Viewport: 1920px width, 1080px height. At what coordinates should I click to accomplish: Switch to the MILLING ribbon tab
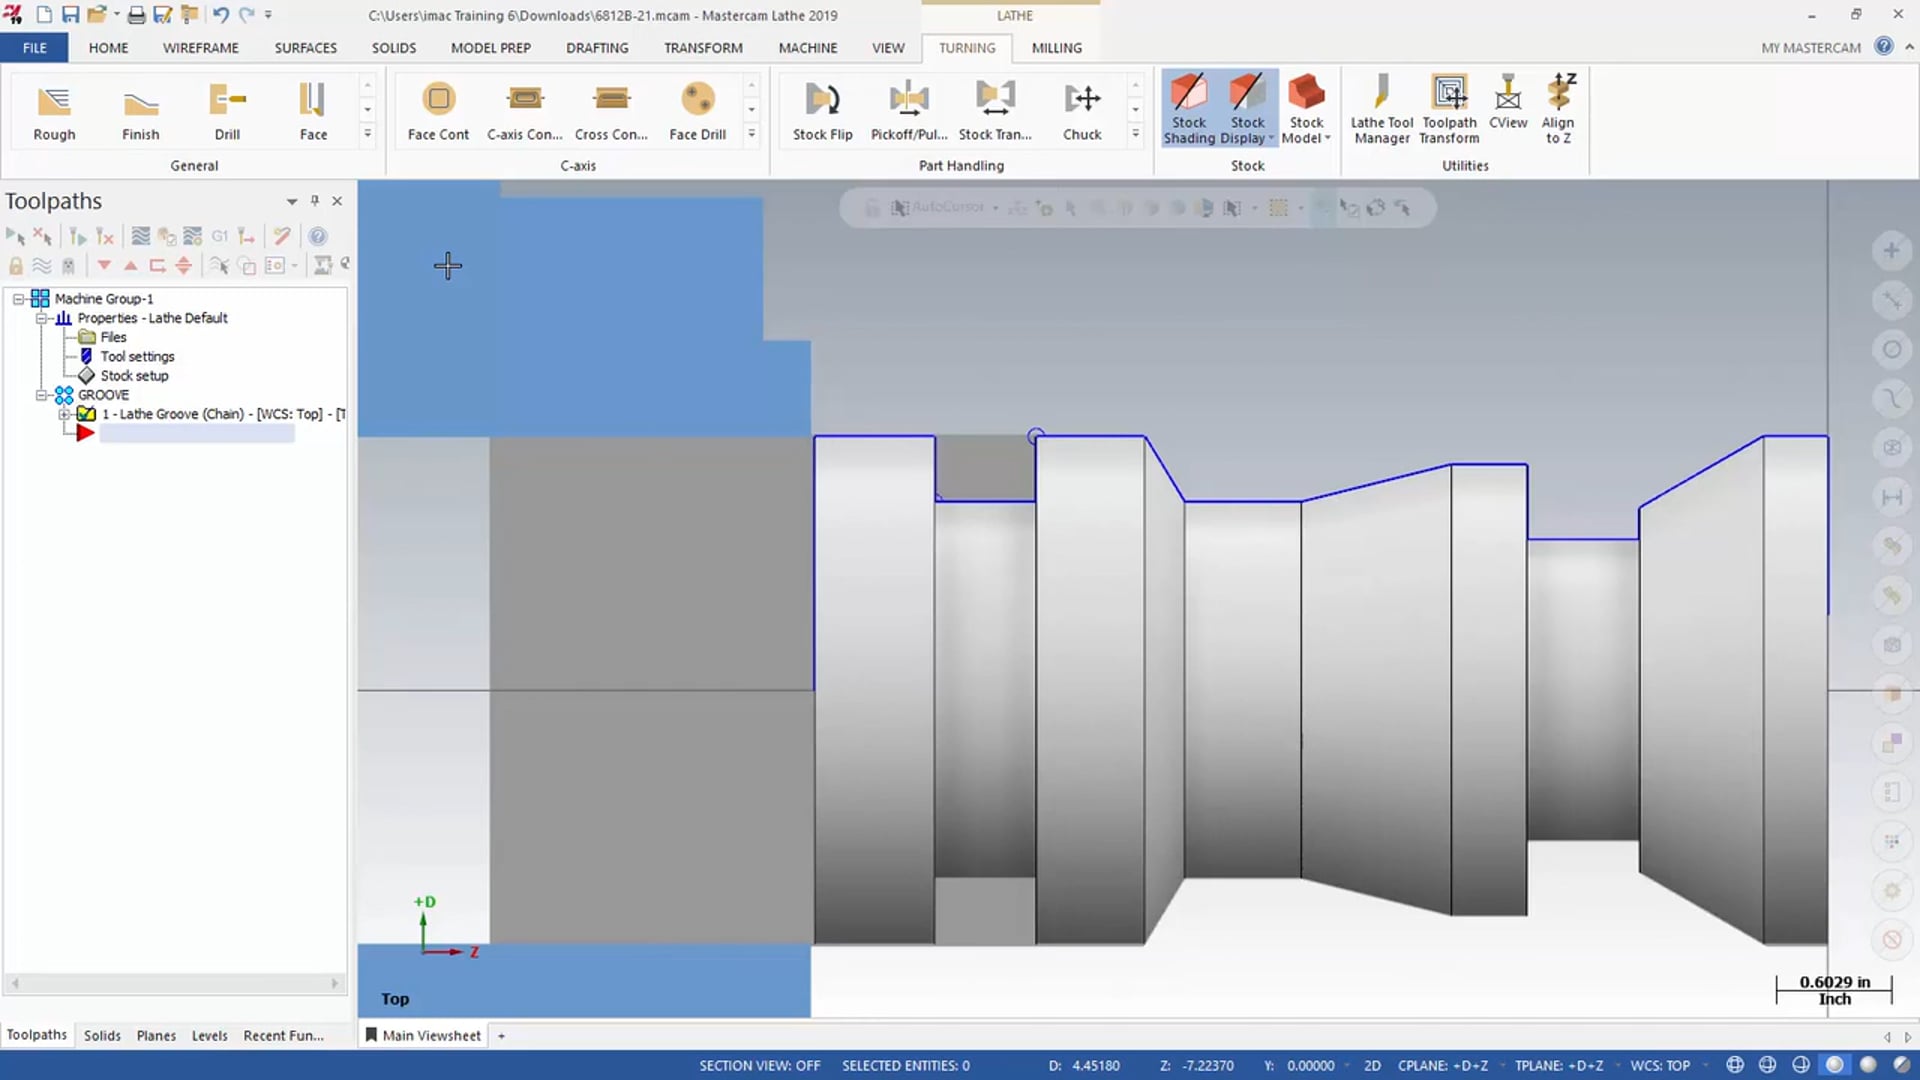pos(1055,47)
